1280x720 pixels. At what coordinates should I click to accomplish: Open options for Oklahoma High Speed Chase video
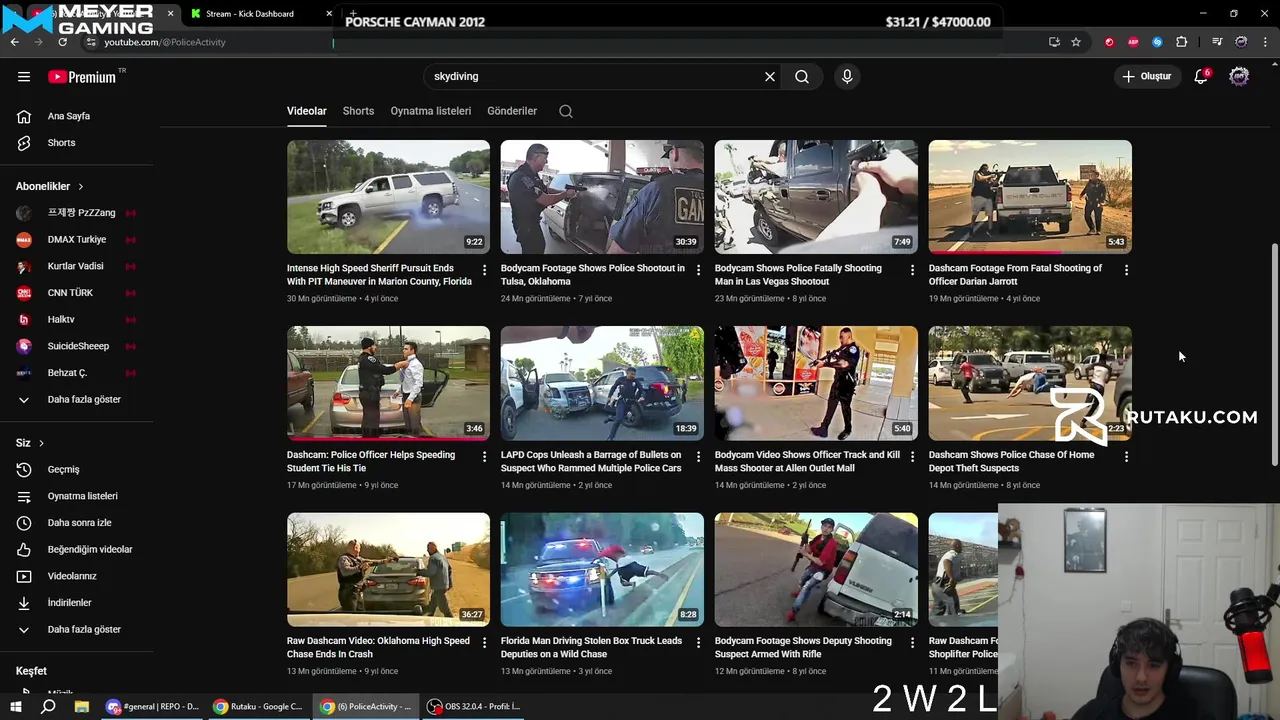coord(485,642)
